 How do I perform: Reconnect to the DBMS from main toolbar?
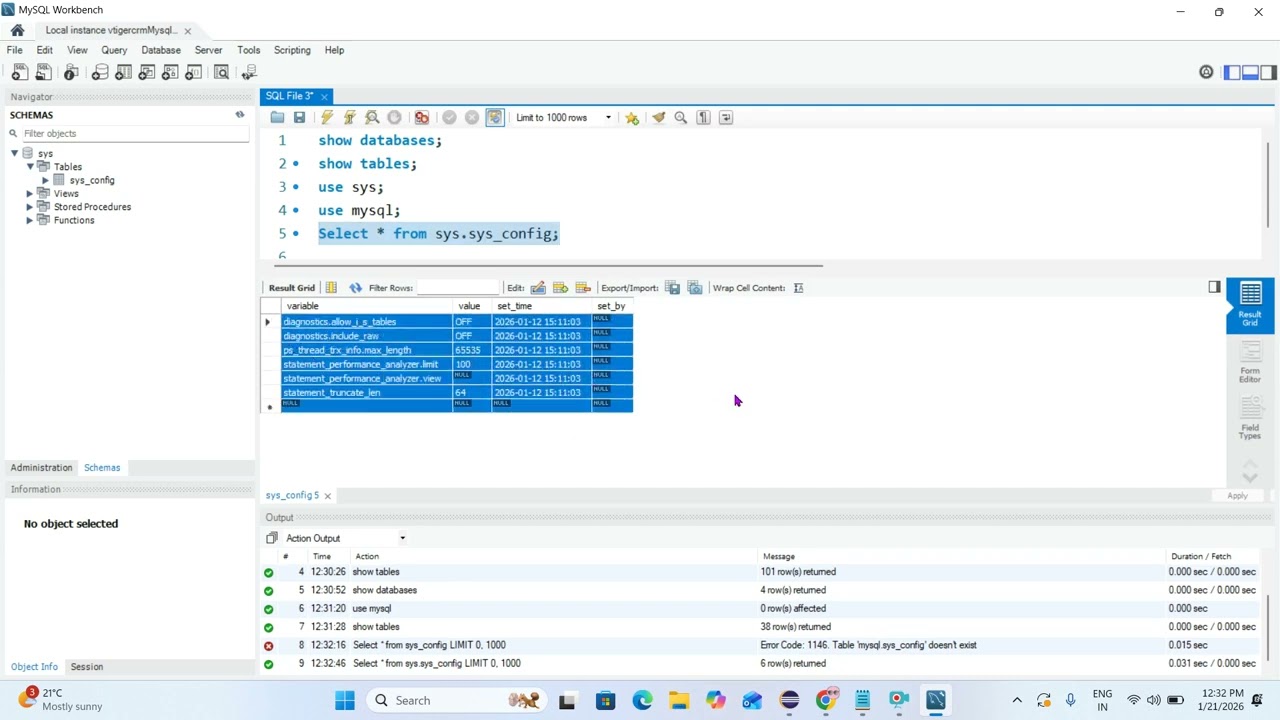pos(249,72)
